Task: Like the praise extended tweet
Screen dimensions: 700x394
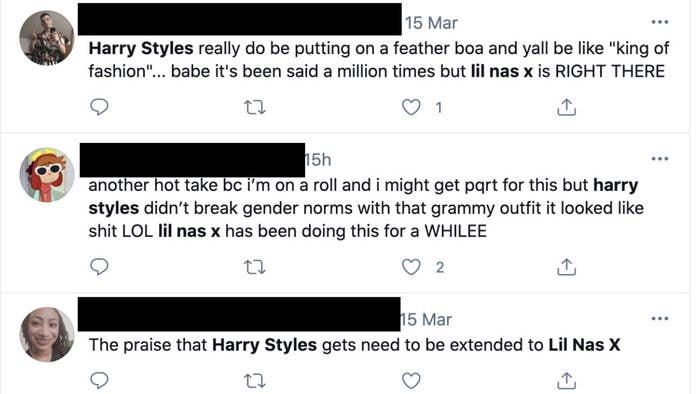Action: [411, 381]
